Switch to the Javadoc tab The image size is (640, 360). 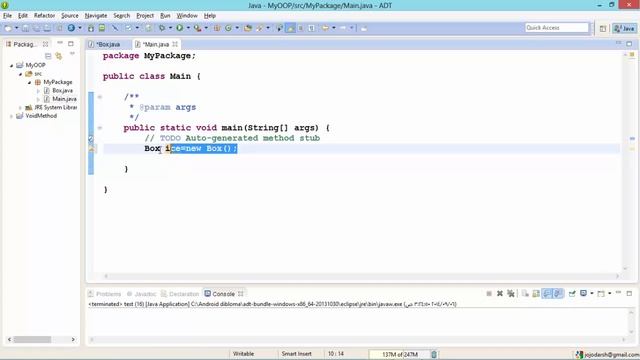pos(141,294)
